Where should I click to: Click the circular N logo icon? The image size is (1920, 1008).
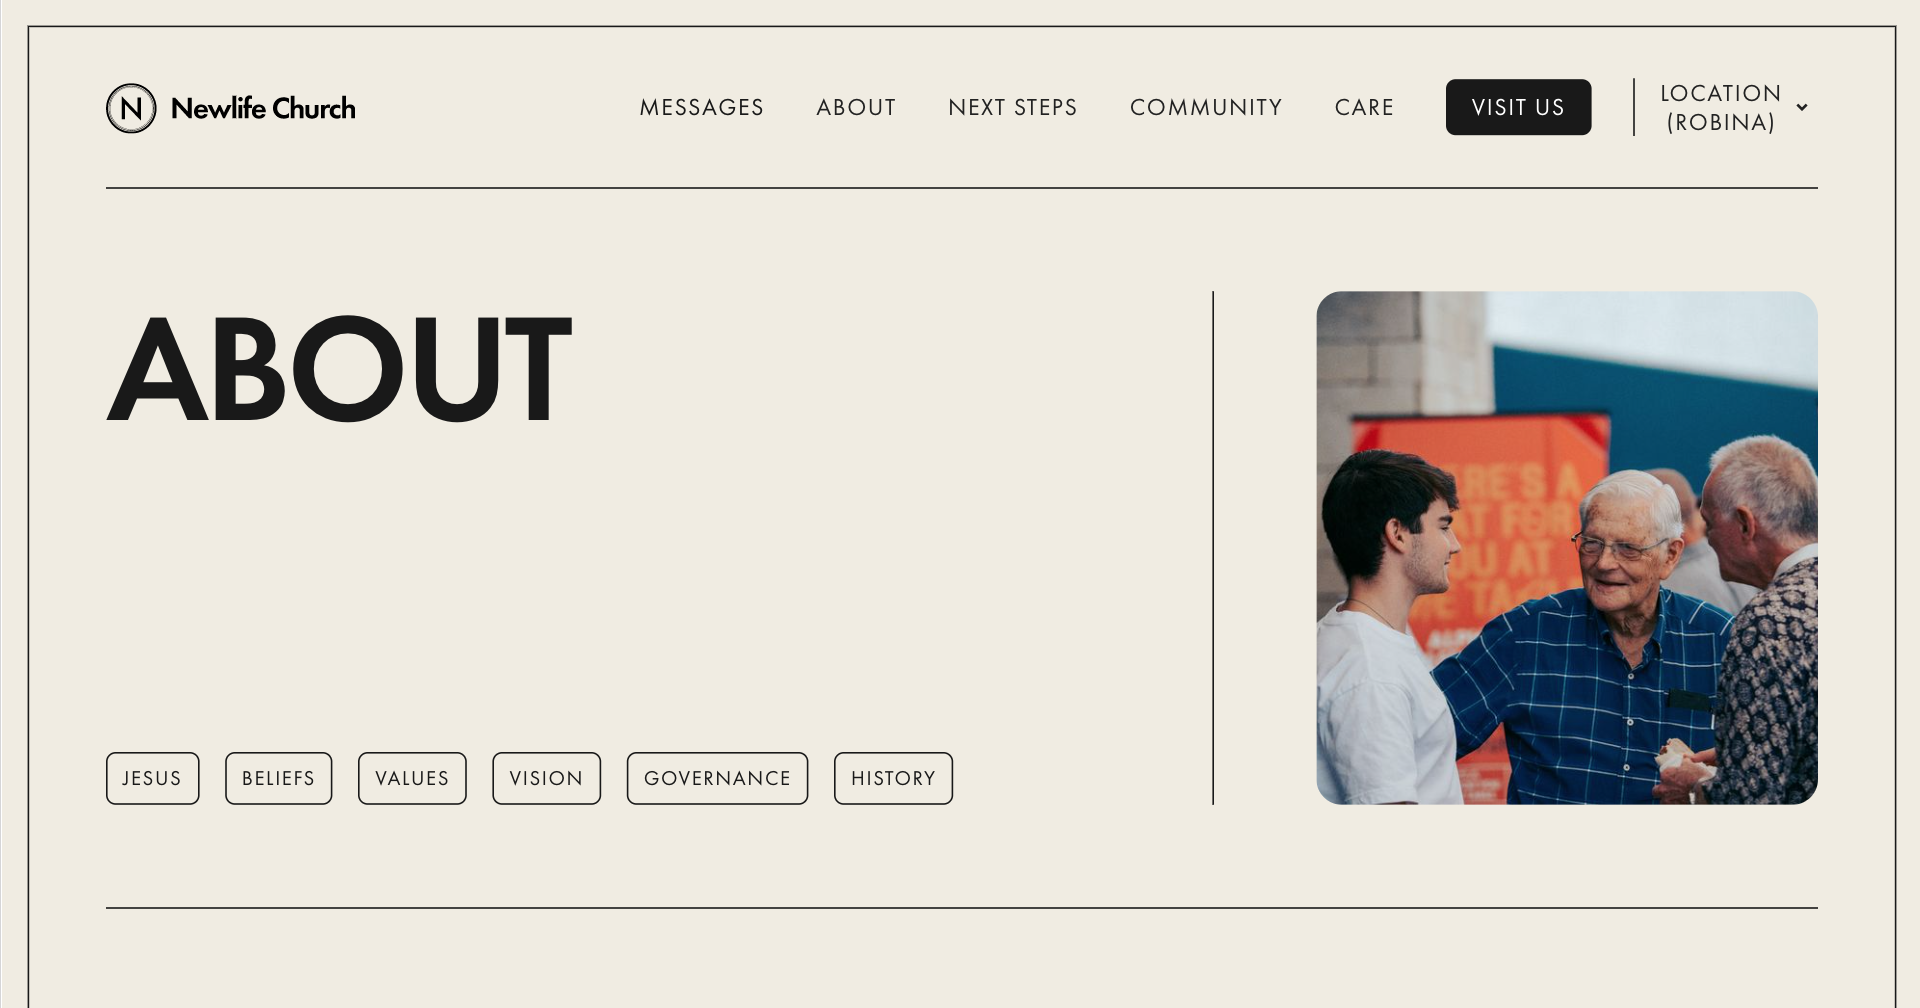point(131,108)
